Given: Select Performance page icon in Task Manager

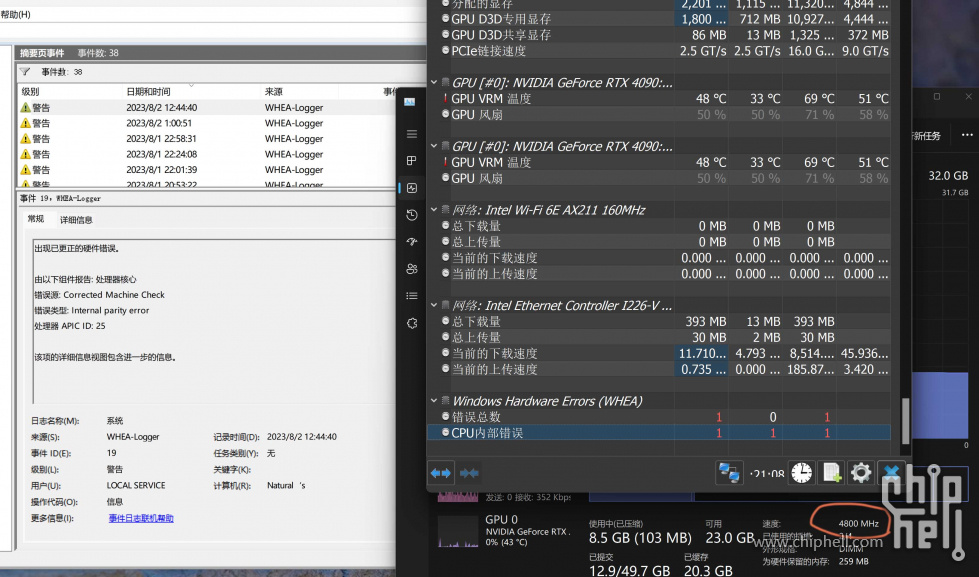Looking at the screenshot, I should point(411,188).
